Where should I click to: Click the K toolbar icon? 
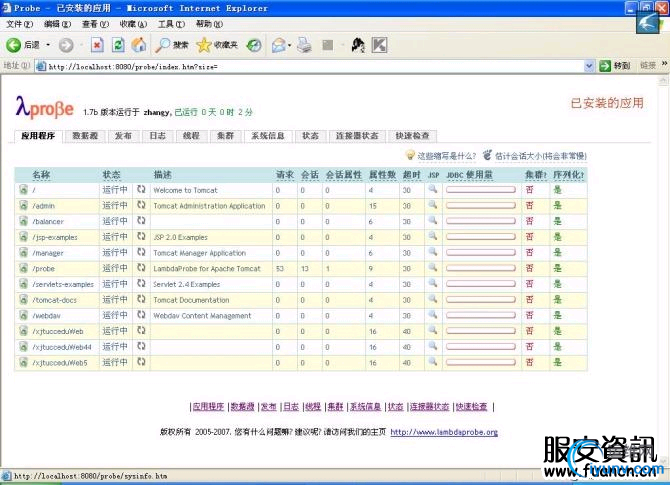coord(379,45)
